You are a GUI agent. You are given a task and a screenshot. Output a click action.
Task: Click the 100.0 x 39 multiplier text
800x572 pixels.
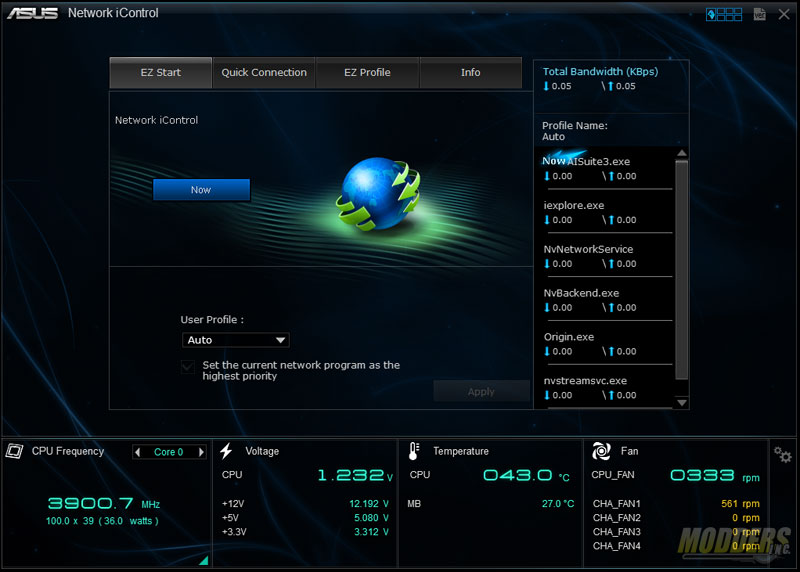[x=70, y=521]
